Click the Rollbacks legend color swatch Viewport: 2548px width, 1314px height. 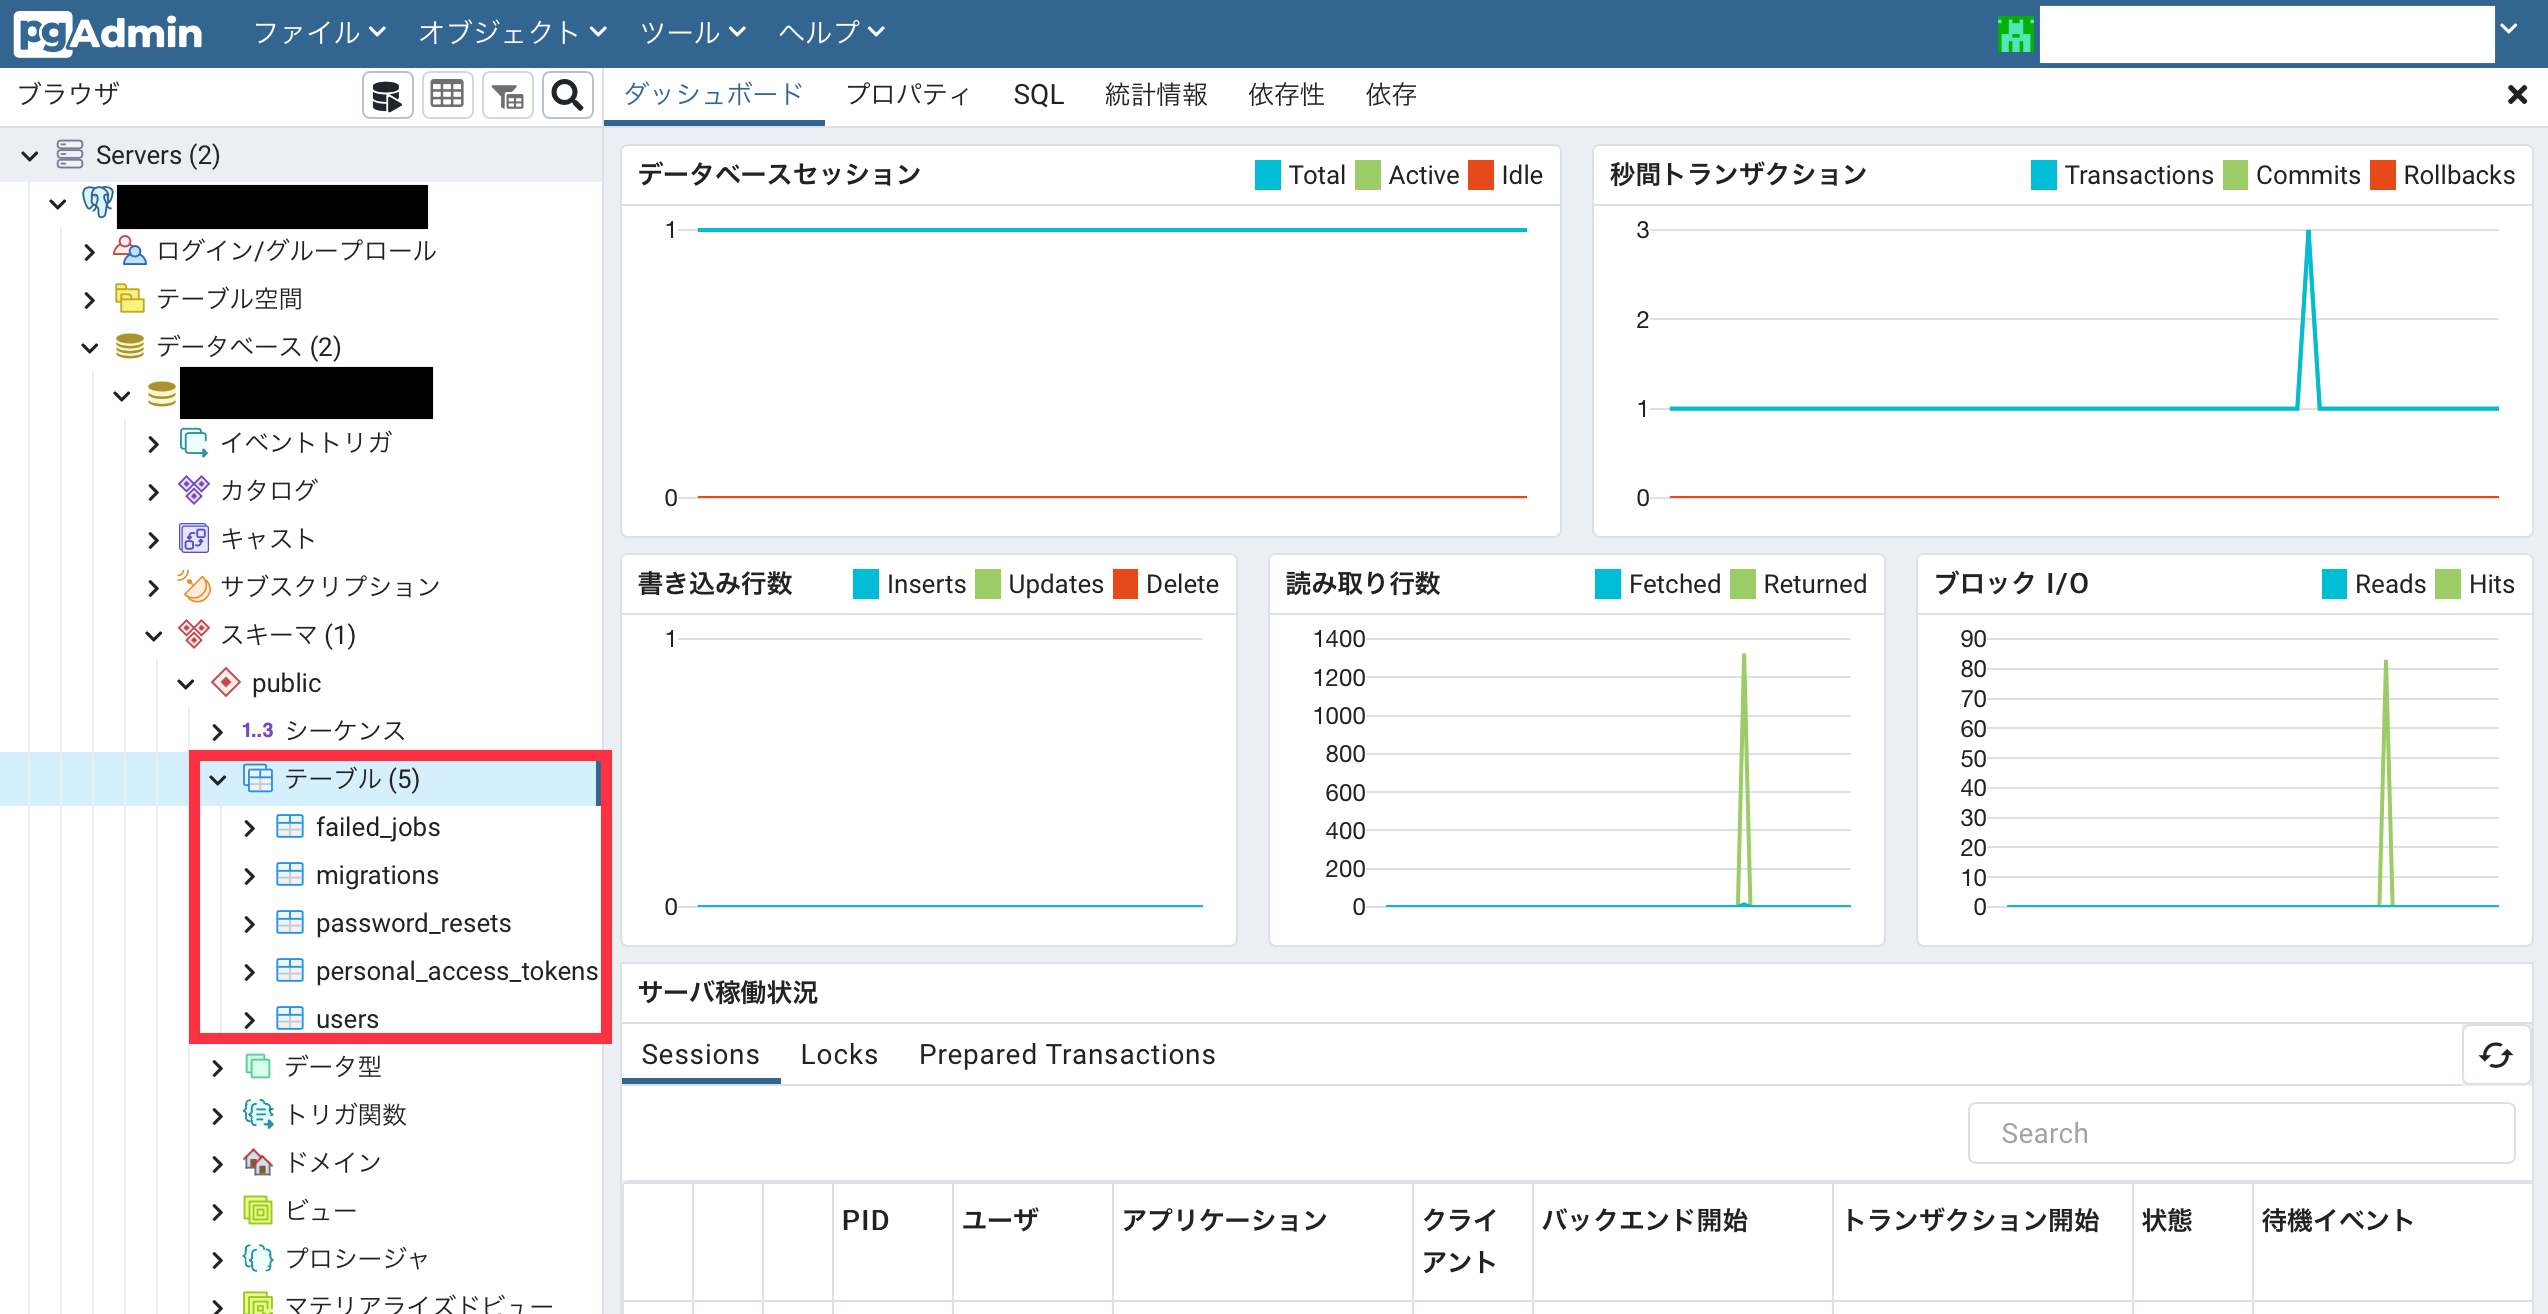click(2384, 175)
